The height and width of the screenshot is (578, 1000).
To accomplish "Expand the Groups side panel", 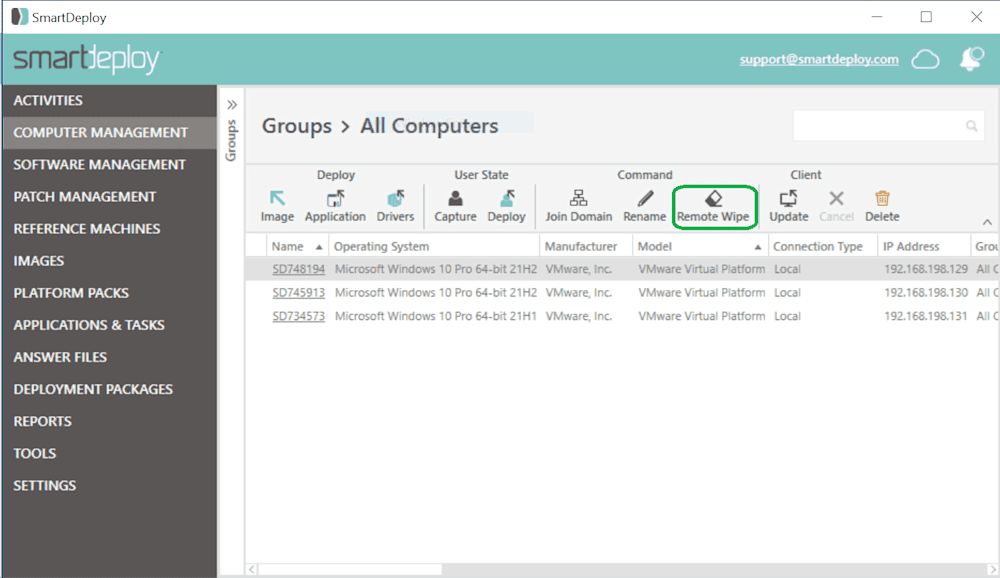I will 231,101.
